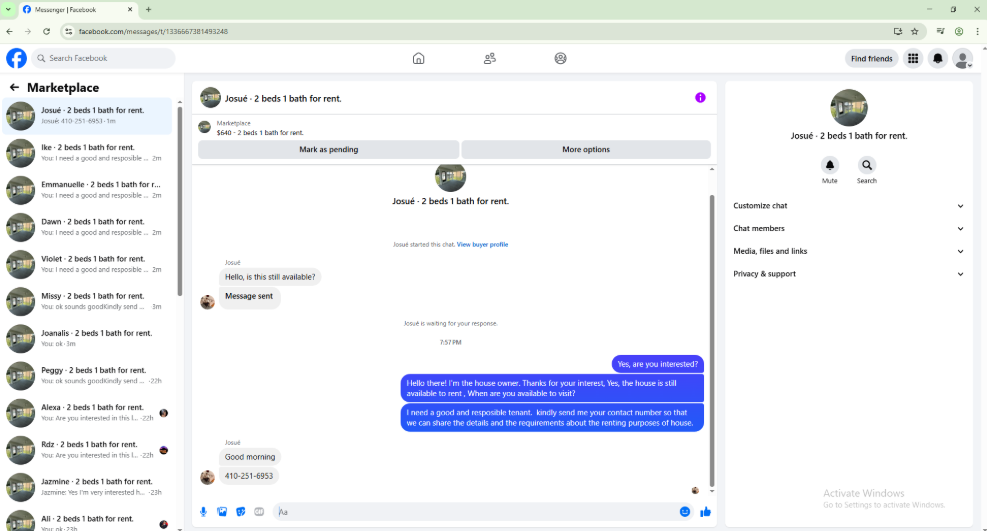Open the account profile avatar menu

[962, 59]
